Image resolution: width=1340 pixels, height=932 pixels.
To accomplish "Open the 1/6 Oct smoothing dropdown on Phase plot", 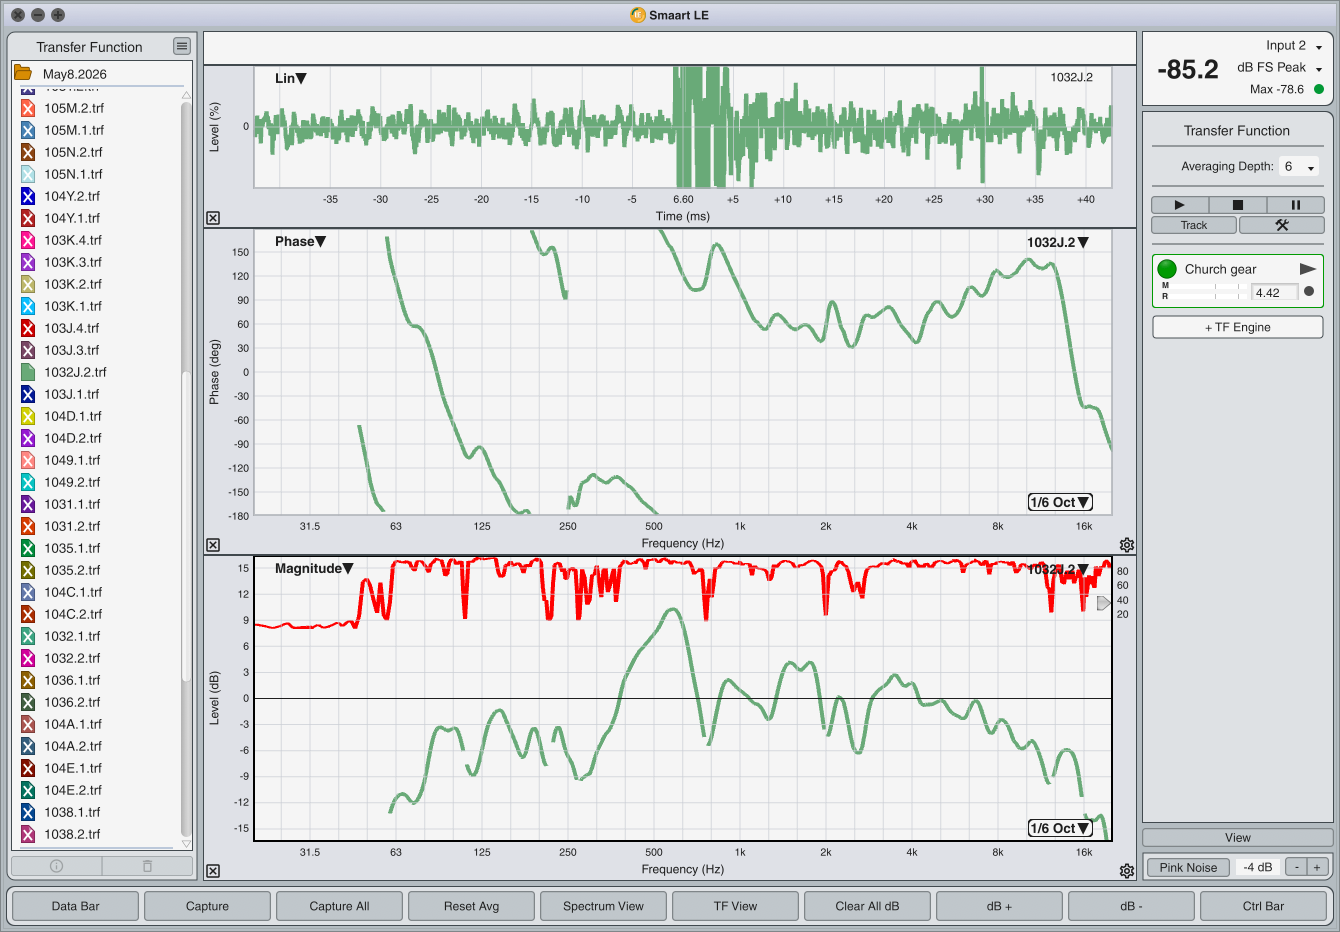I will [x=1060, y=502].
